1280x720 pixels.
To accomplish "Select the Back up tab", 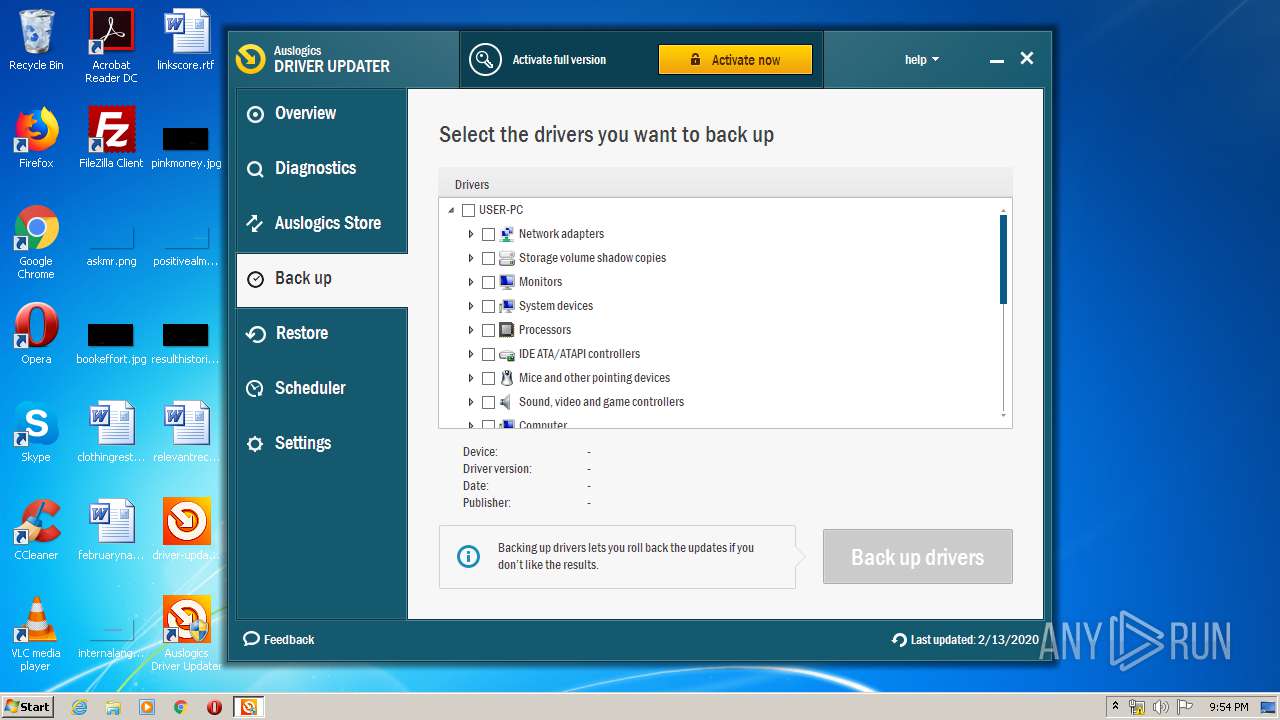I will point(321,279).
